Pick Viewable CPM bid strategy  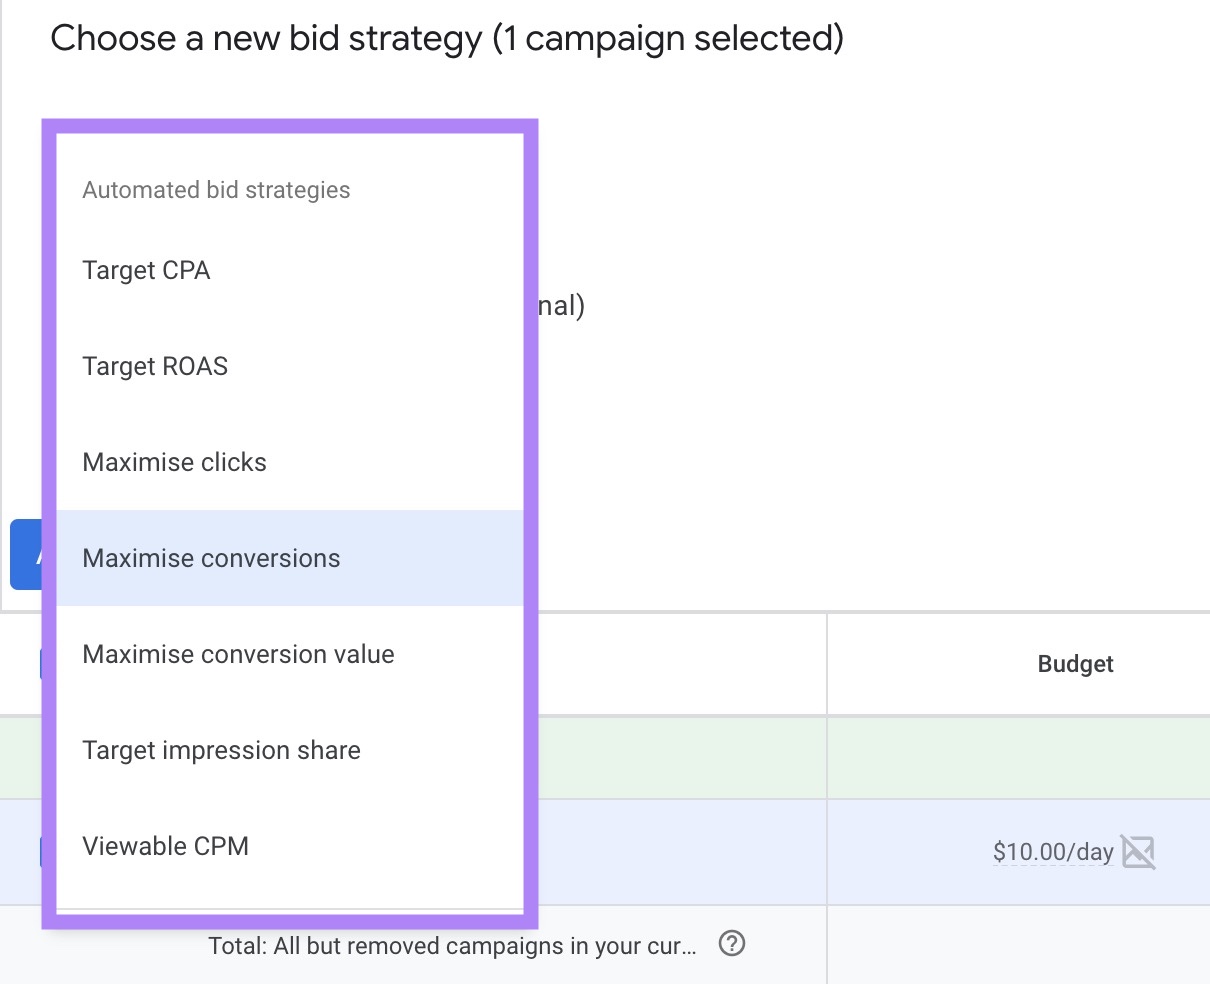tap(166, 846)
